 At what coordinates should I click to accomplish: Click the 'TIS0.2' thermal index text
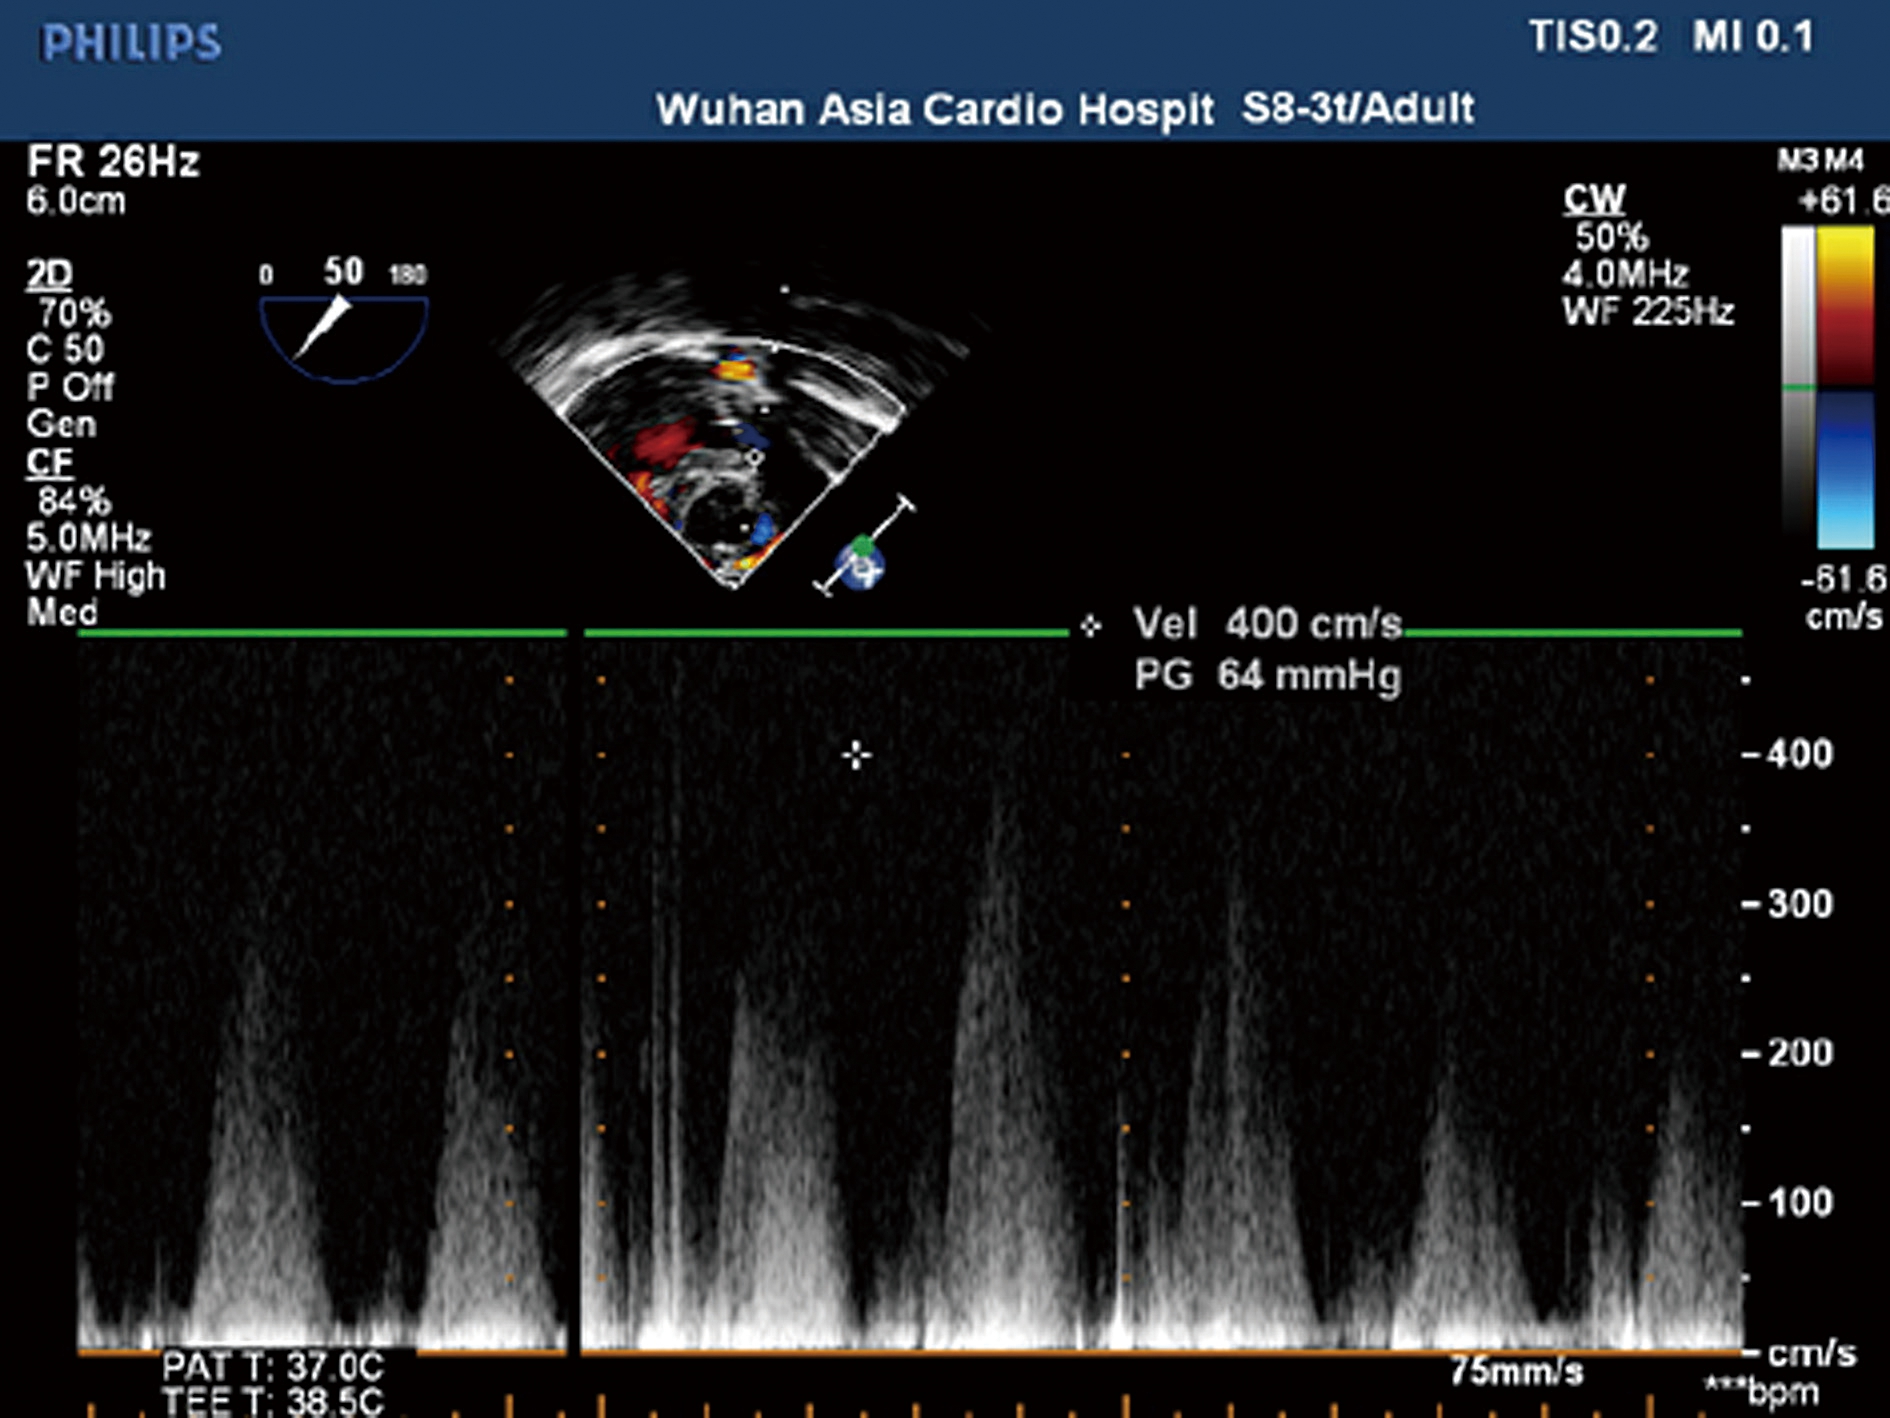pyautogui.click(x=1593, y=37)
